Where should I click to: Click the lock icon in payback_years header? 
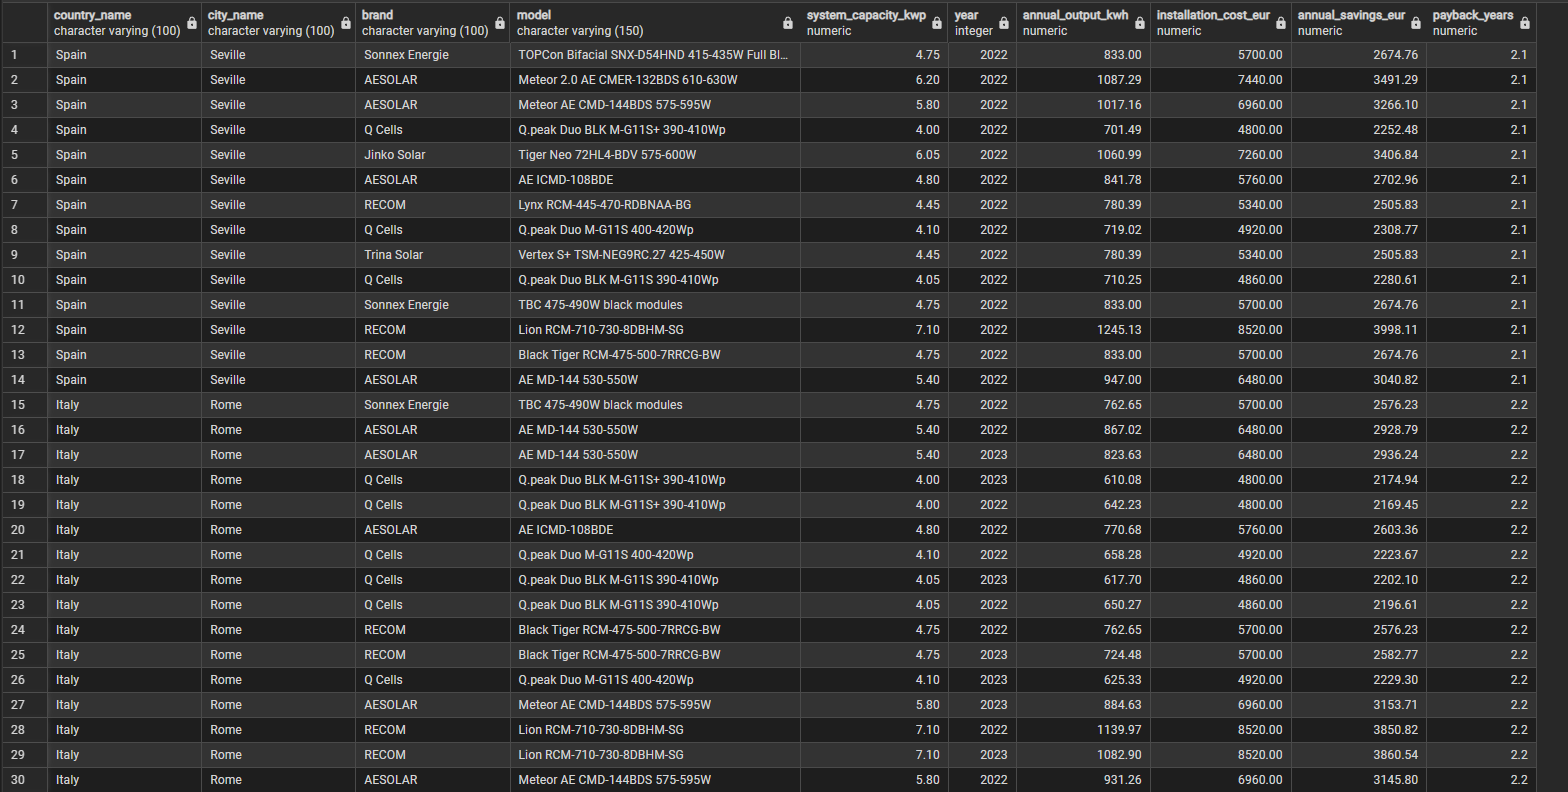click(x=1524, y=23)
